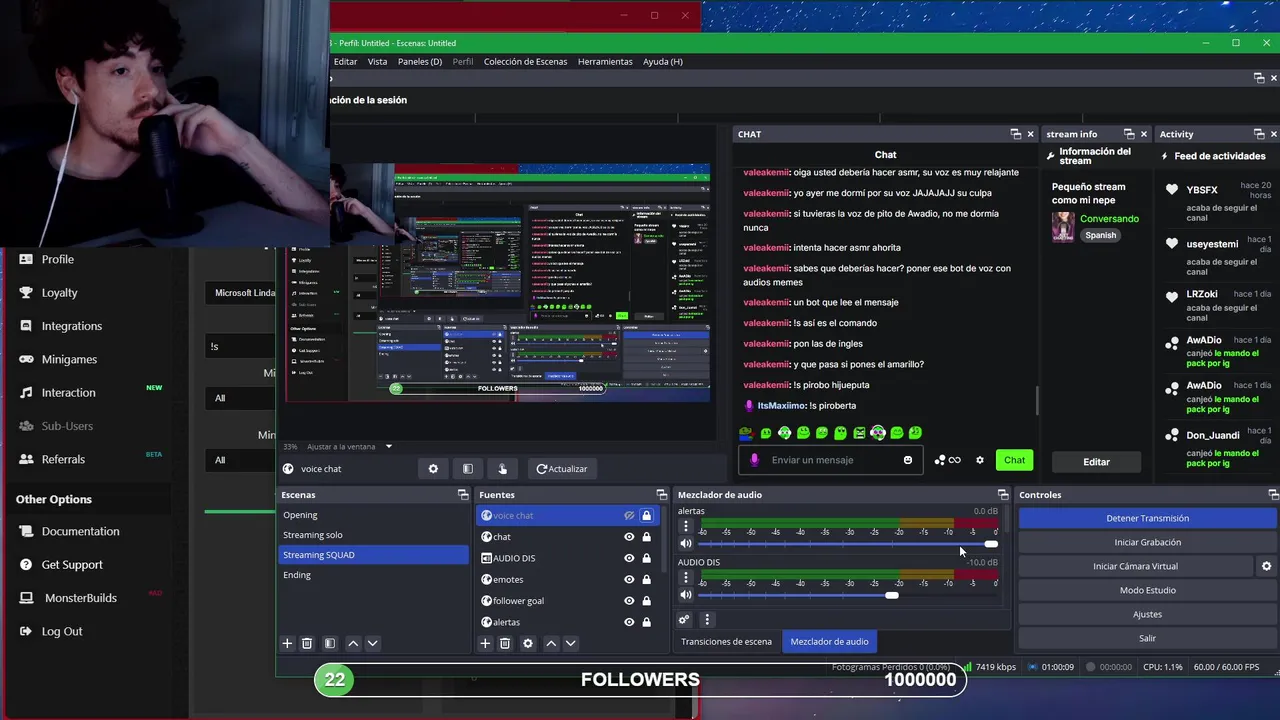Hide the AUDIO DIS source
This screenshot has height=720, width=1280.
[629, 558]
